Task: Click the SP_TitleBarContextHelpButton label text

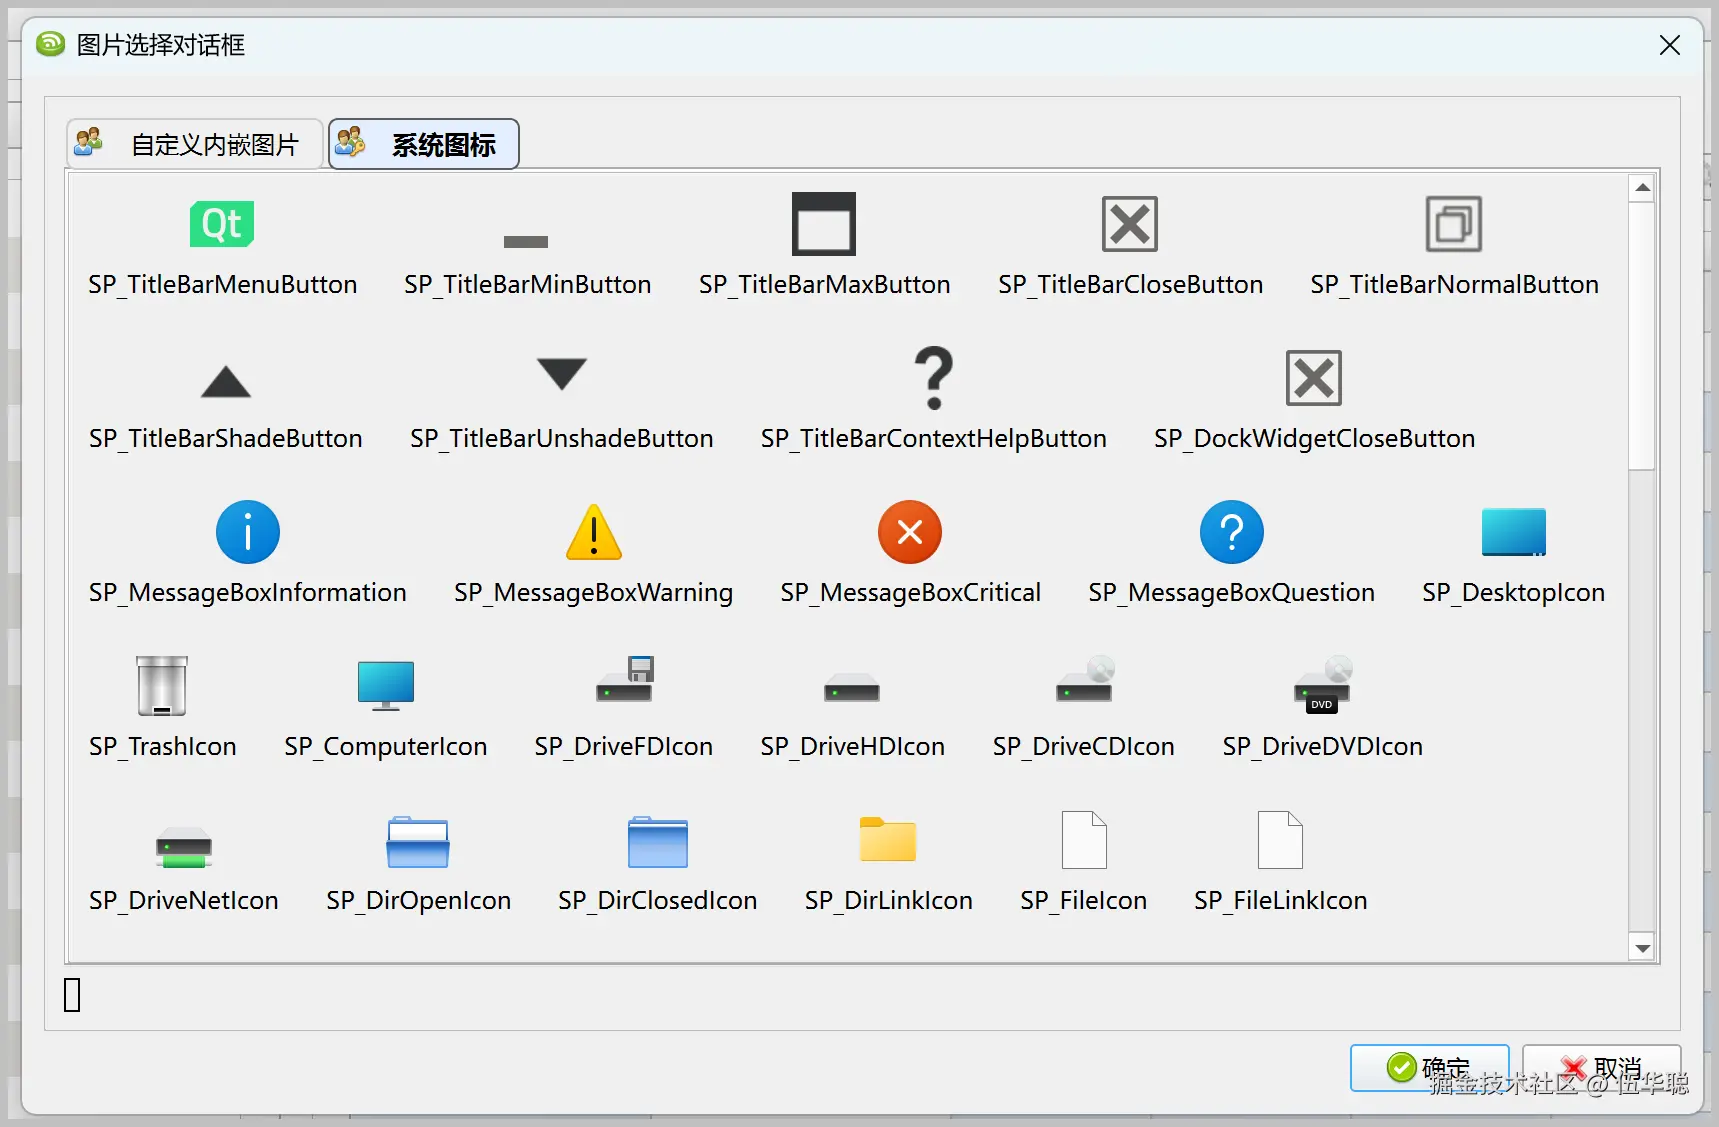Action: 934,439
